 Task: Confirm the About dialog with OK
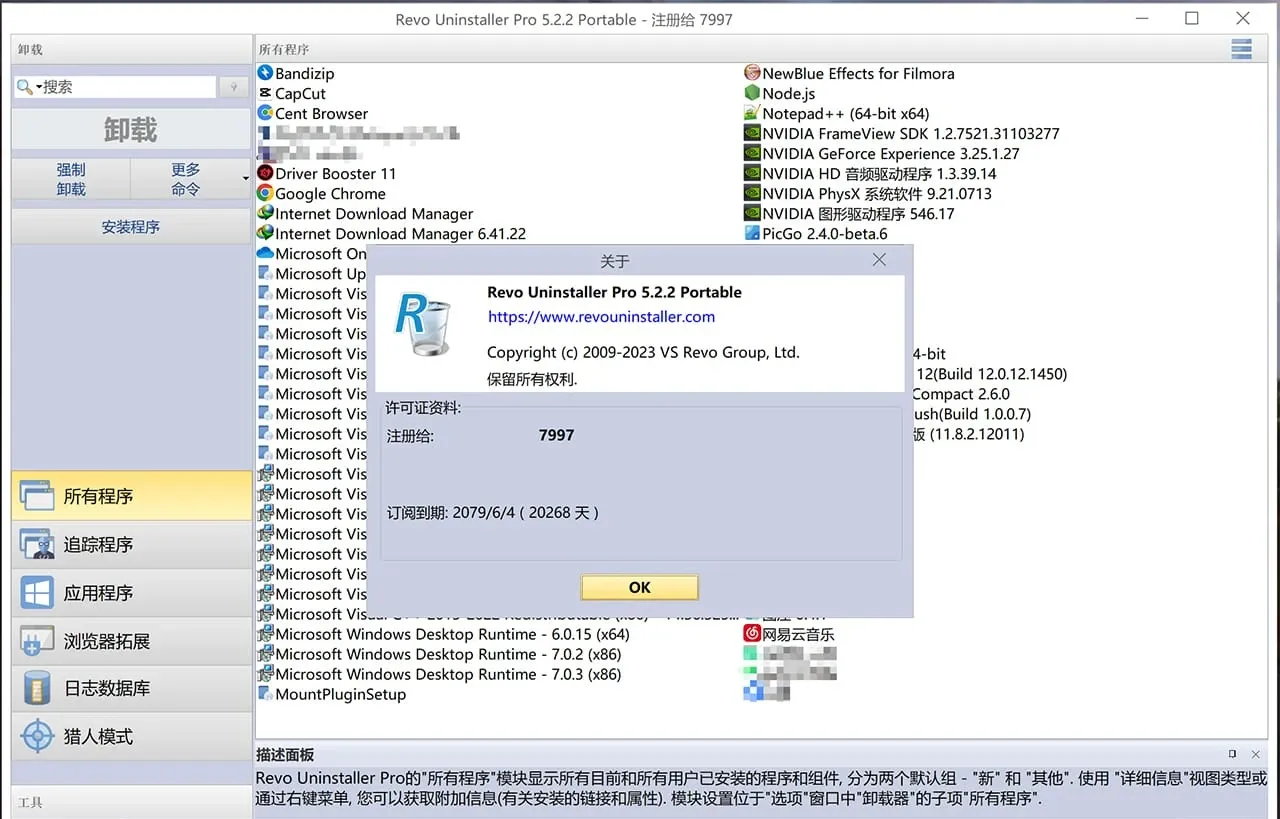(x=639, y=587)
